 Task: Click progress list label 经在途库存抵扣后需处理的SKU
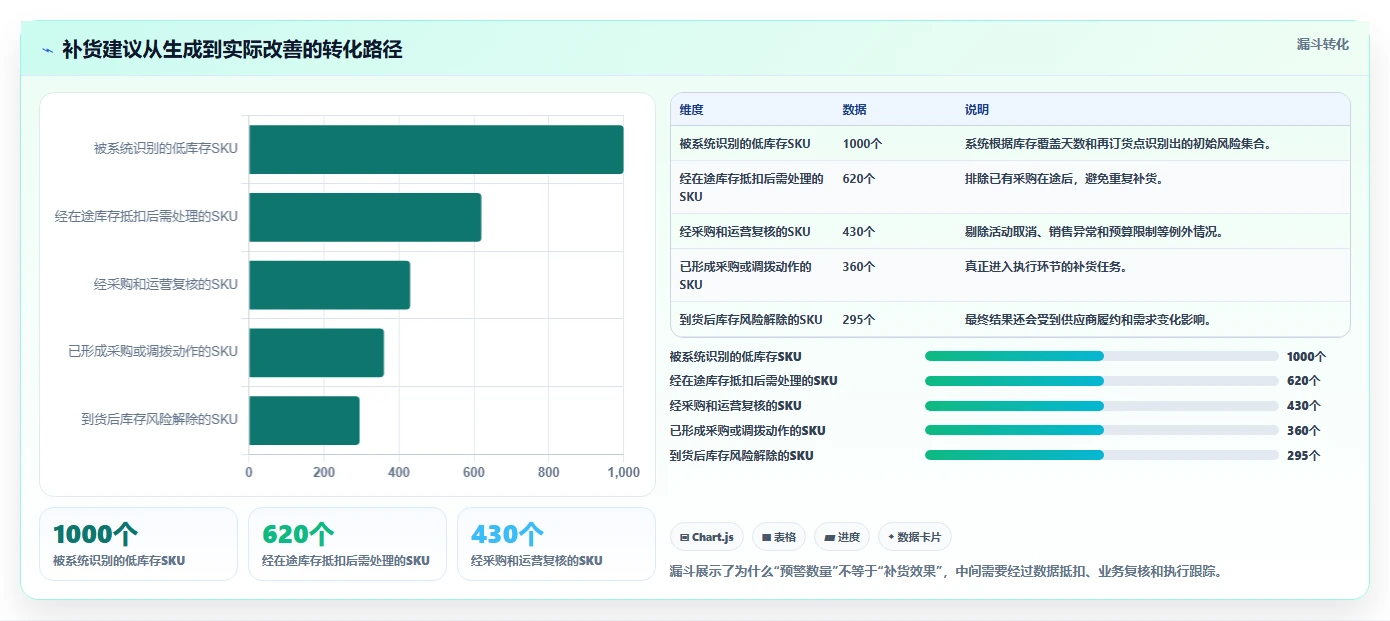753,381
